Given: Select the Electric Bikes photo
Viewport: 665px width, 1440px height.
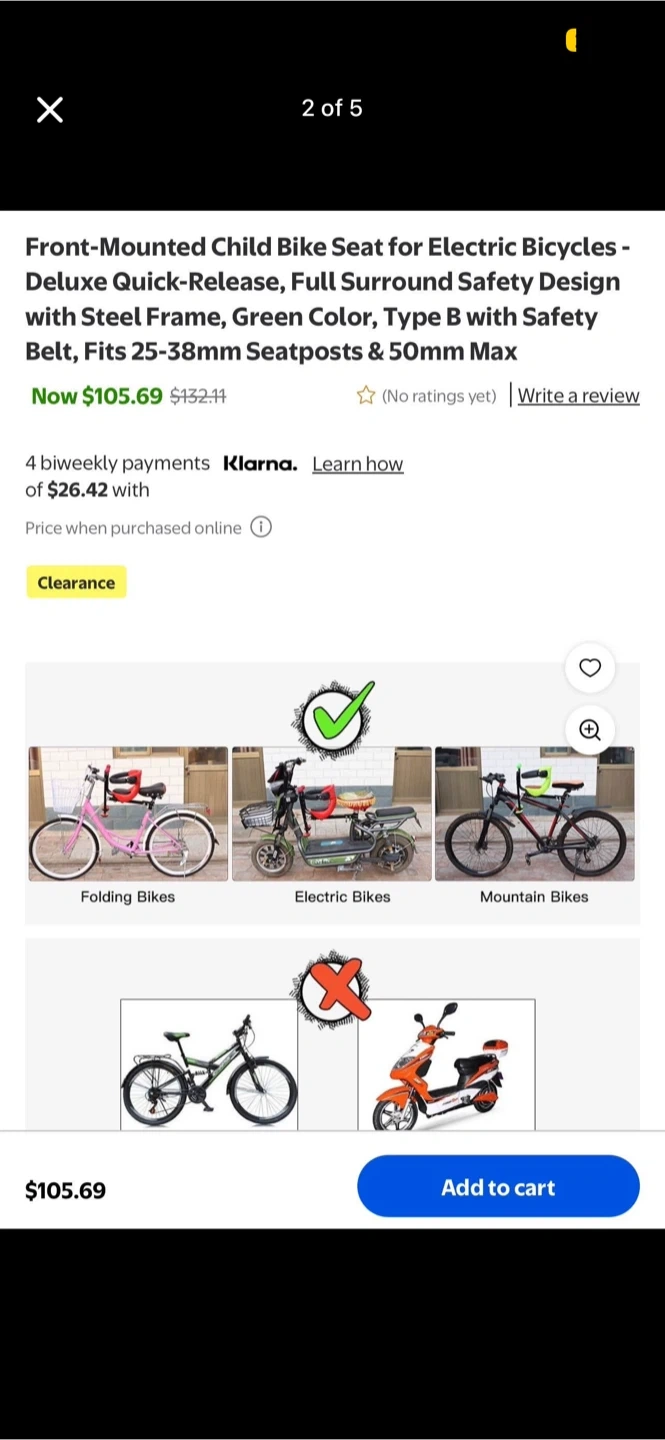Looking at the screenshot, I should 332,814.
